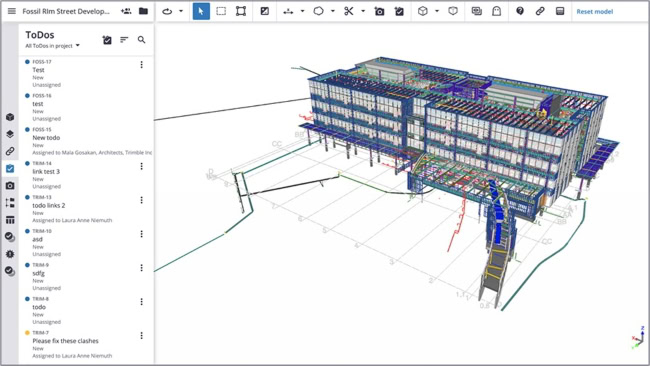Viewport: 650px width, 366px height.
Task: Click the Reset model link
Action: pyautogui.click(x=594, y=12)
